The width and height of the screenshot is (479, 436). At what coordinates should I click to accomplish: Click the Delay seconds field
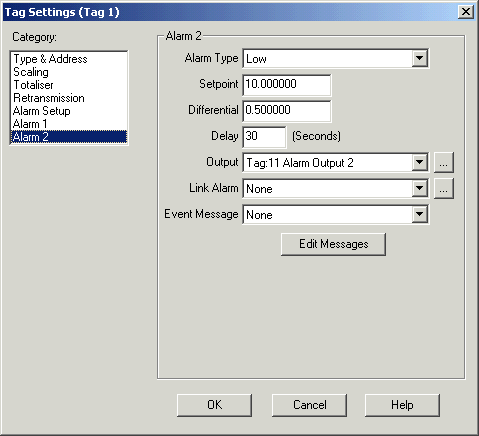click(x=264, y=137)
